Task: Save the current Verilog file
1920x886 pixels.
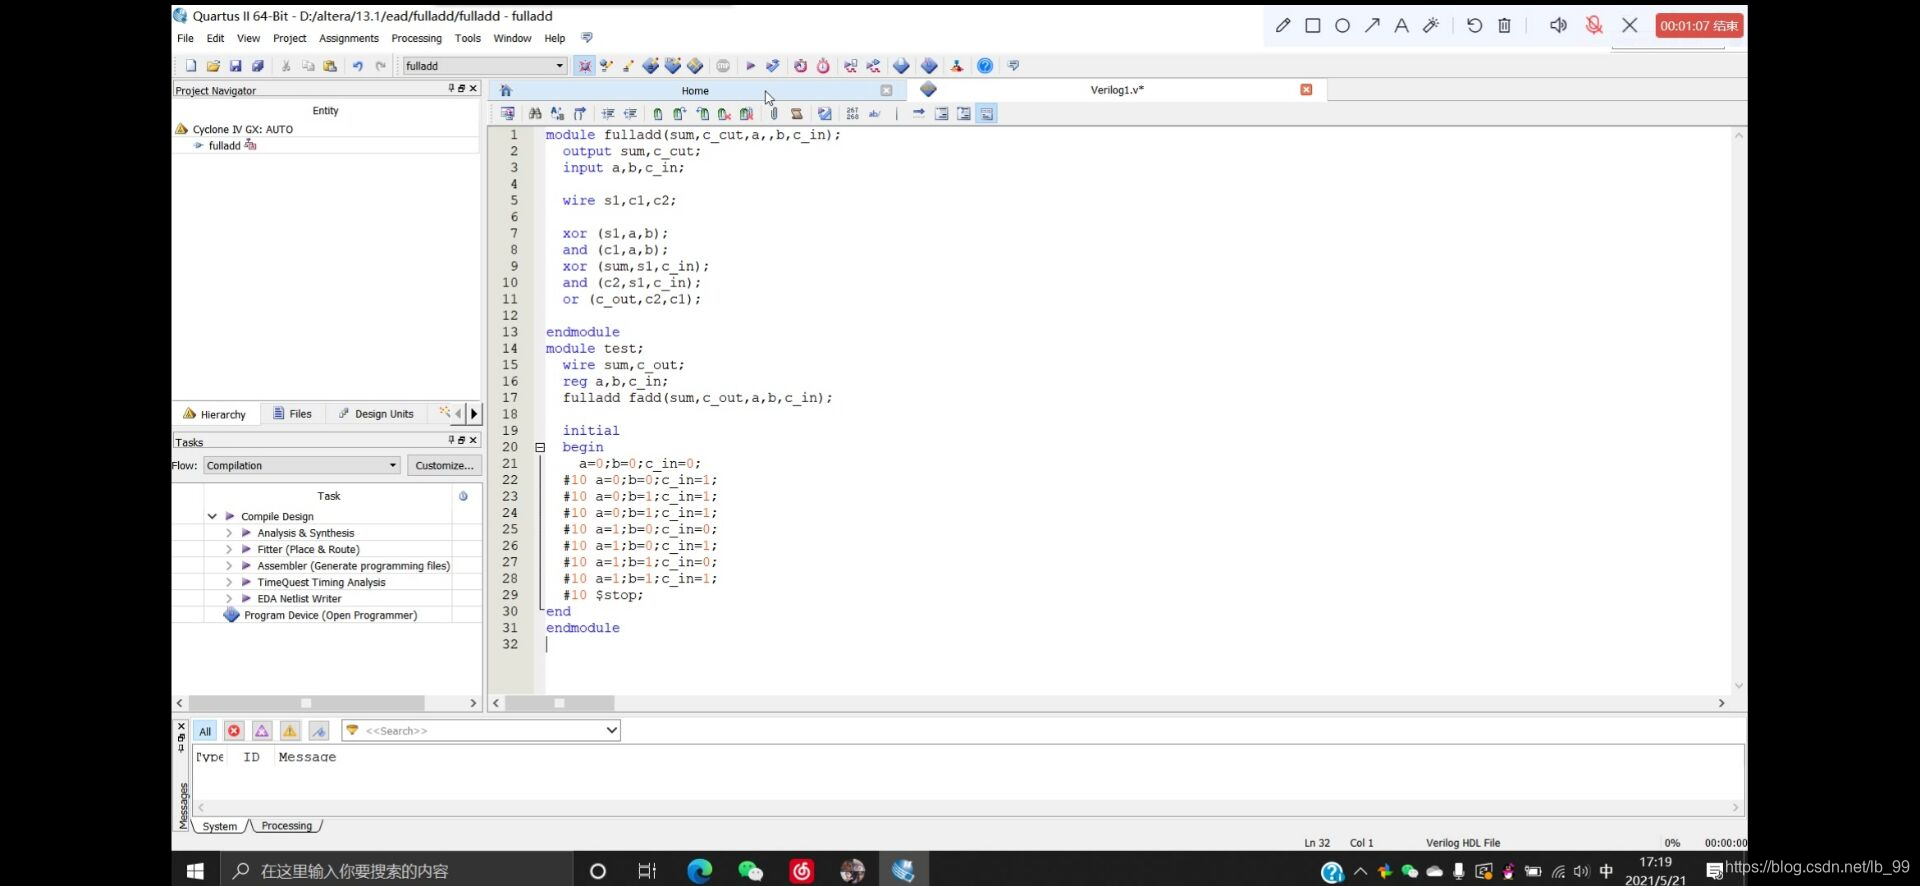Action: click(235, 66)
